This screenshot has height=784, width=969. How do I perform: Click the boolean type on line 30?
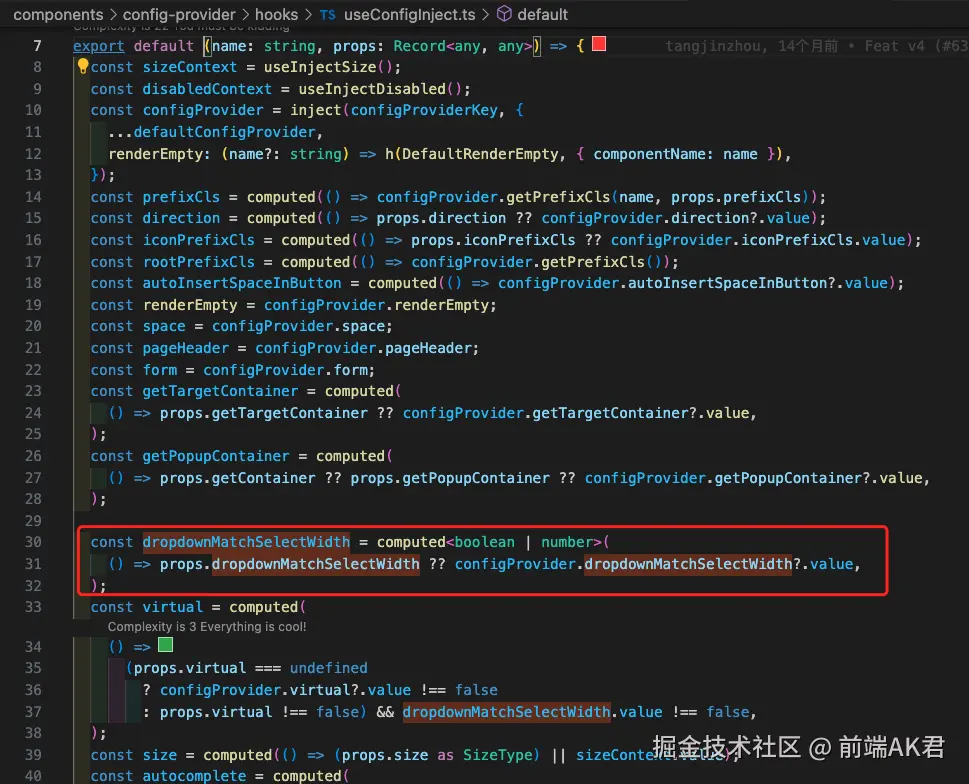pos(484,542)
